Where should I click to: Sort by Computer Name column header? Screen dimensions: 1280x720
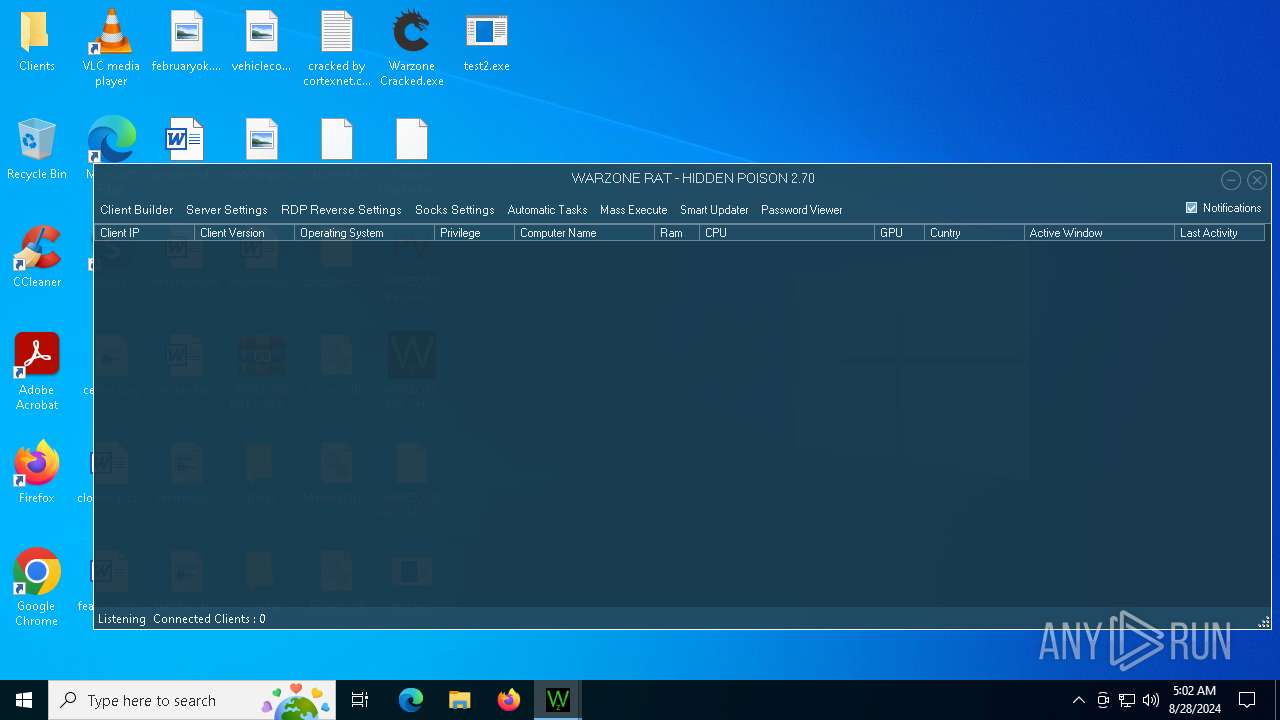[x=585, y=233]
